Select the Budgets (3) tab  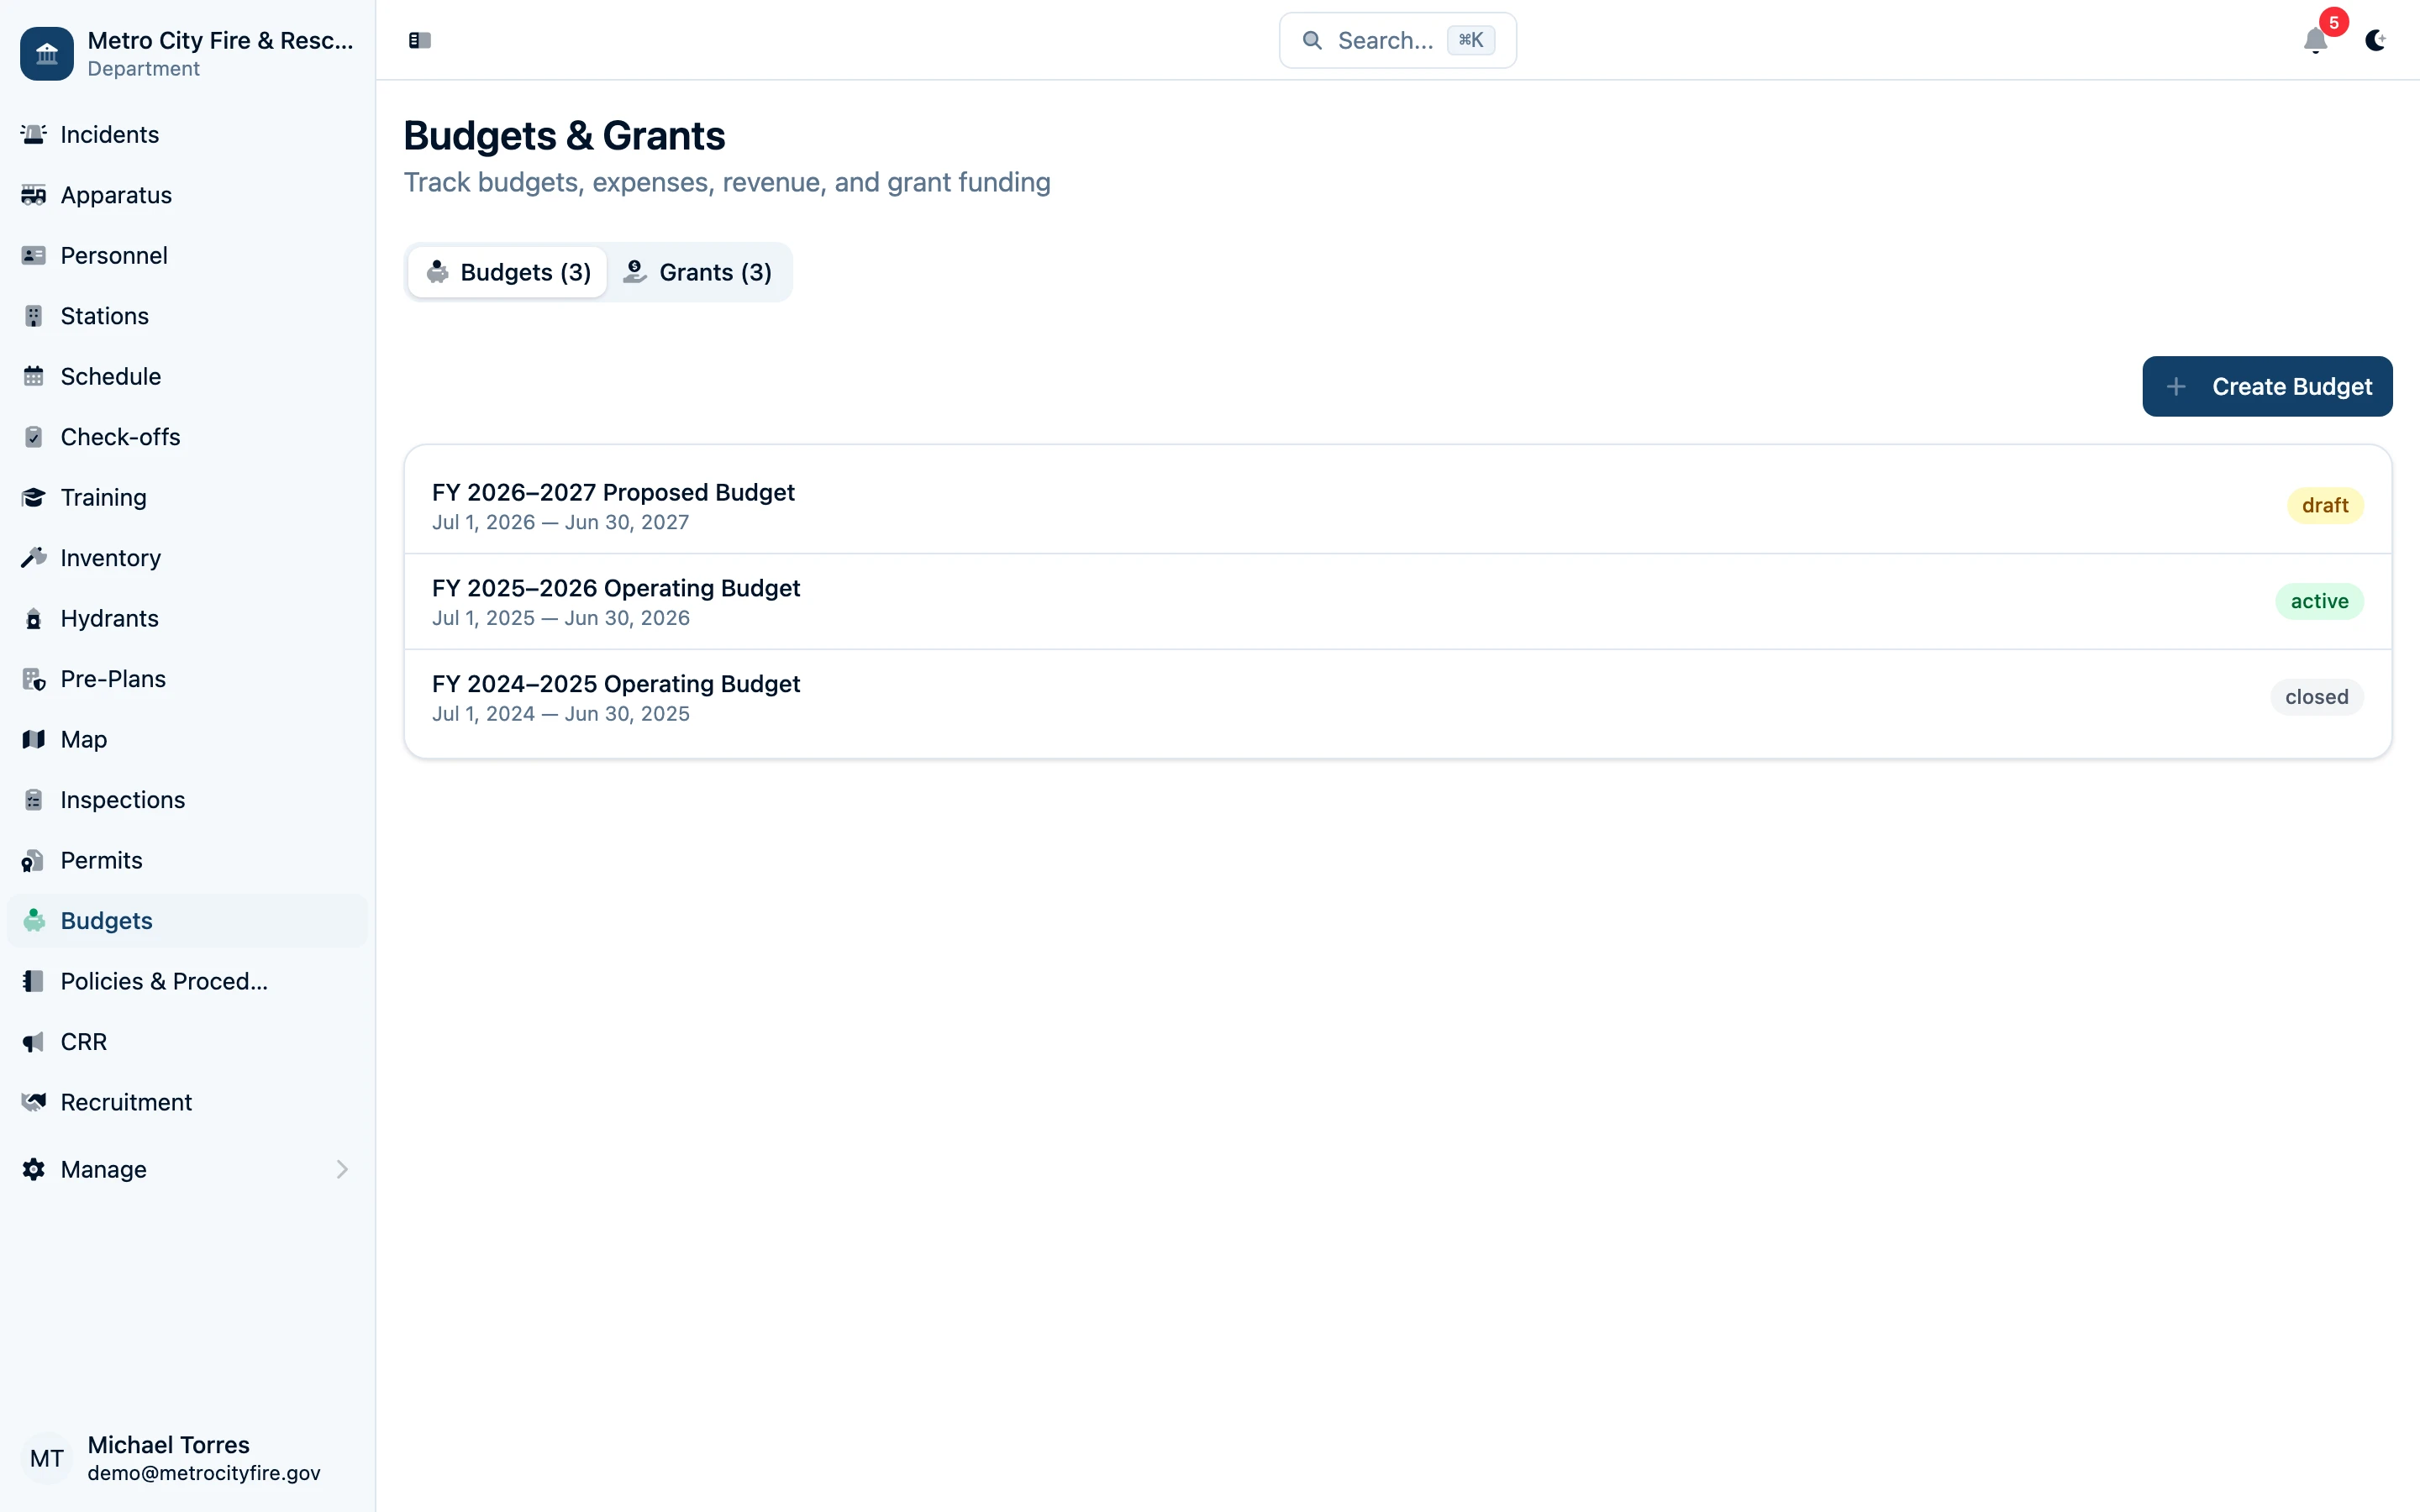(506, 271)
